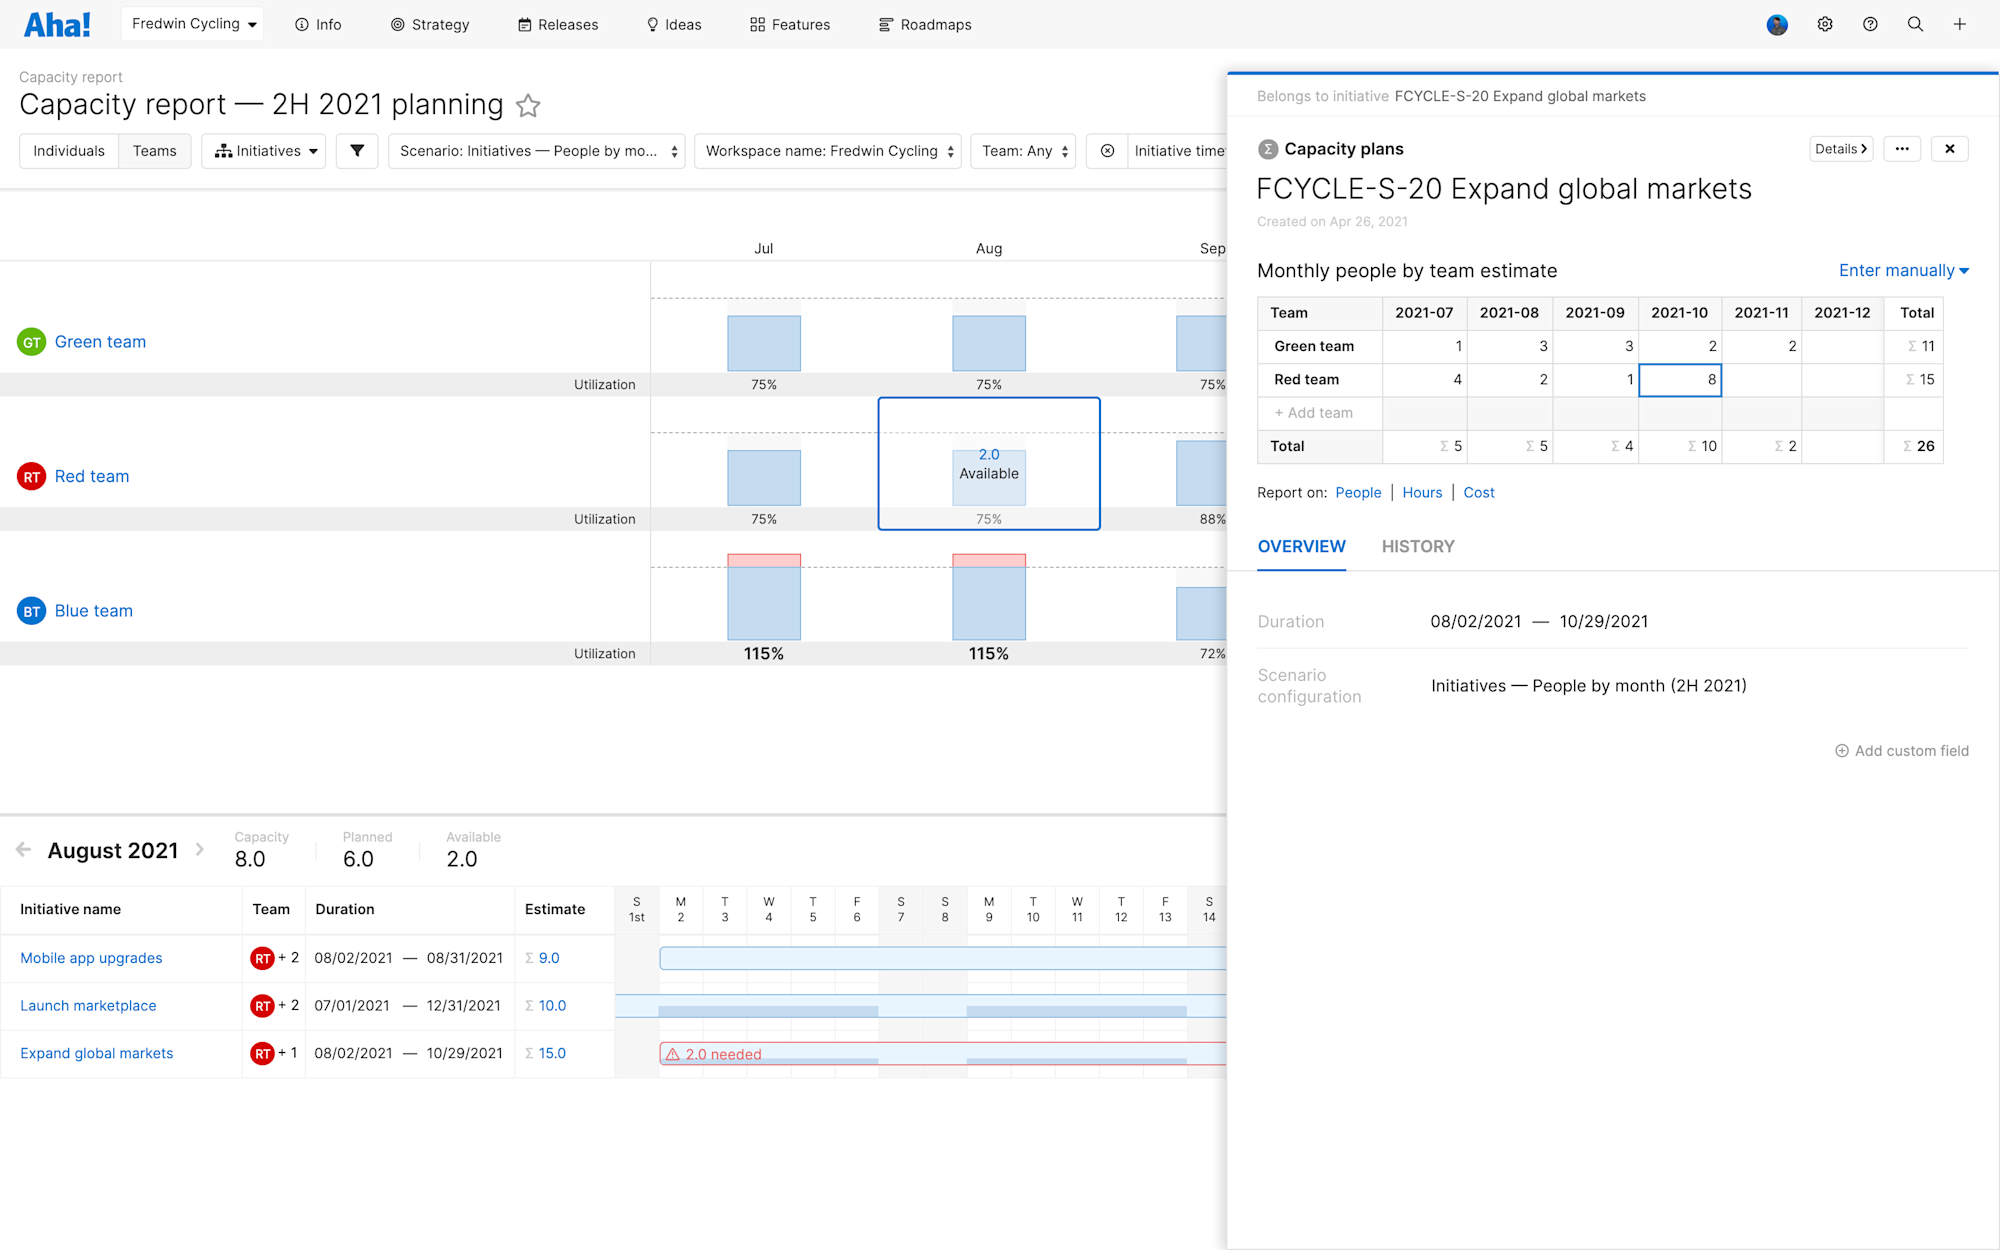Clear the Initiative time filter icon
Screen dimensions: 2000x1250
coord(1107,151)
